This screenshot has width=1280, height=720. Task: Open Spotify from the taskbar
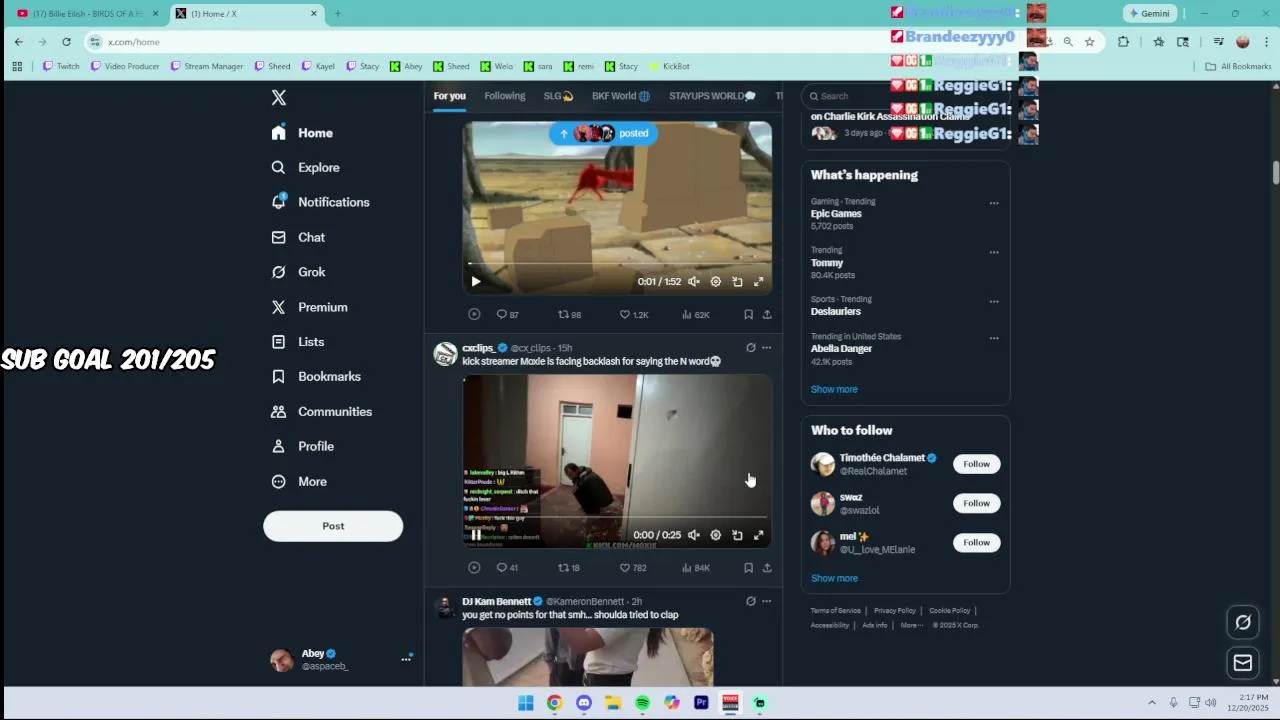tap(642, 703)
